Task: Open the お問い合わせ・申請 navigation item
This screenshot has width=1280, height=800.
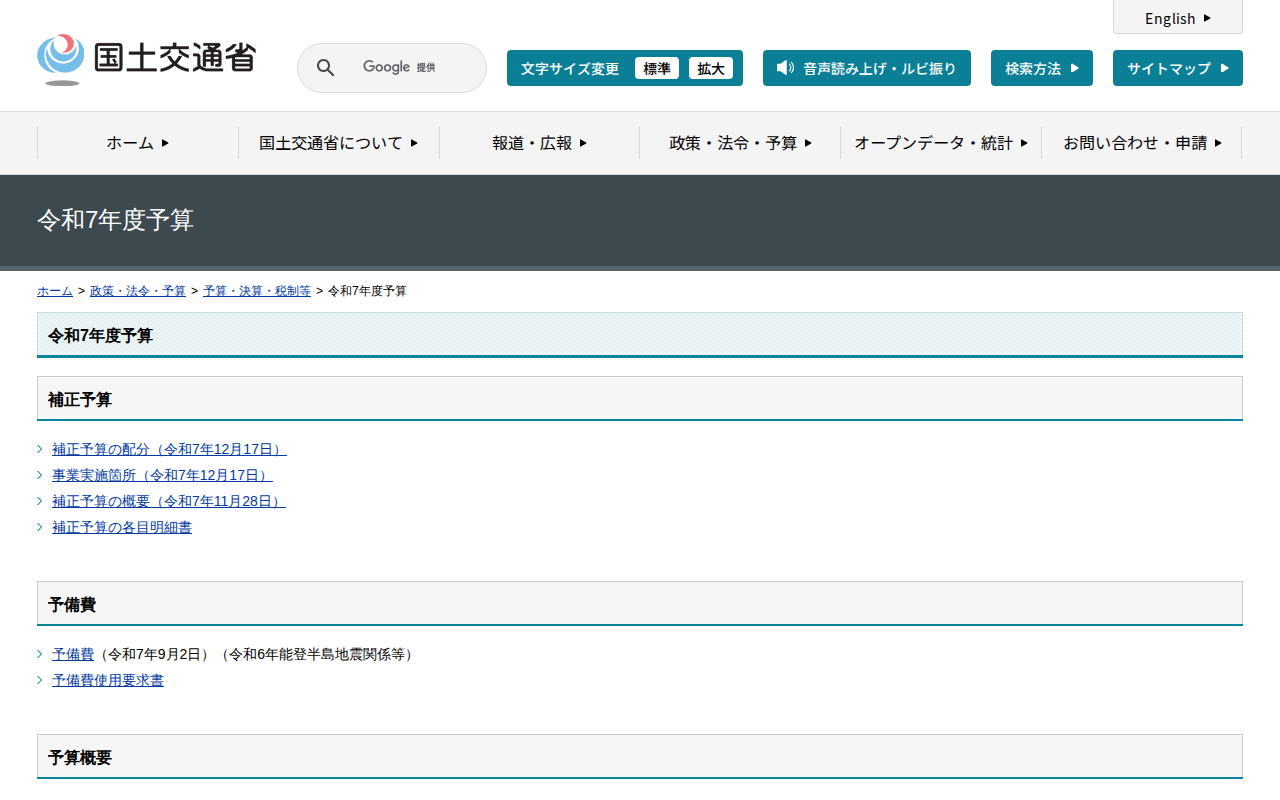Action: pyautogui.click(x=1141, y=143)
